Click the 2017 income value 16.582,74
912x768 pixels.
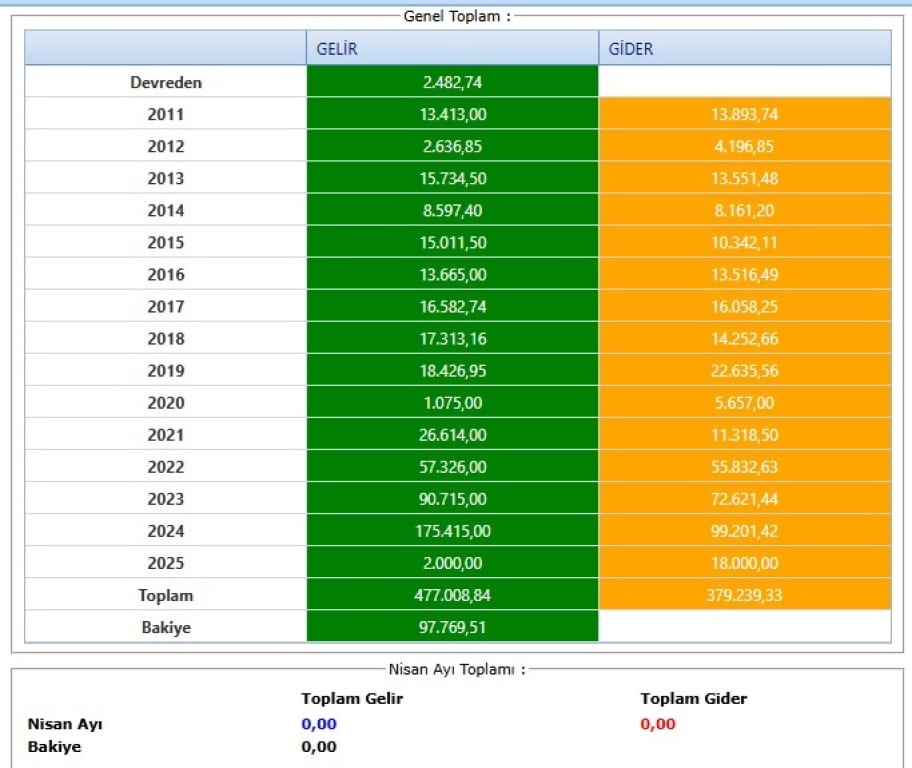pyautogui.click(x=452, y=307)
